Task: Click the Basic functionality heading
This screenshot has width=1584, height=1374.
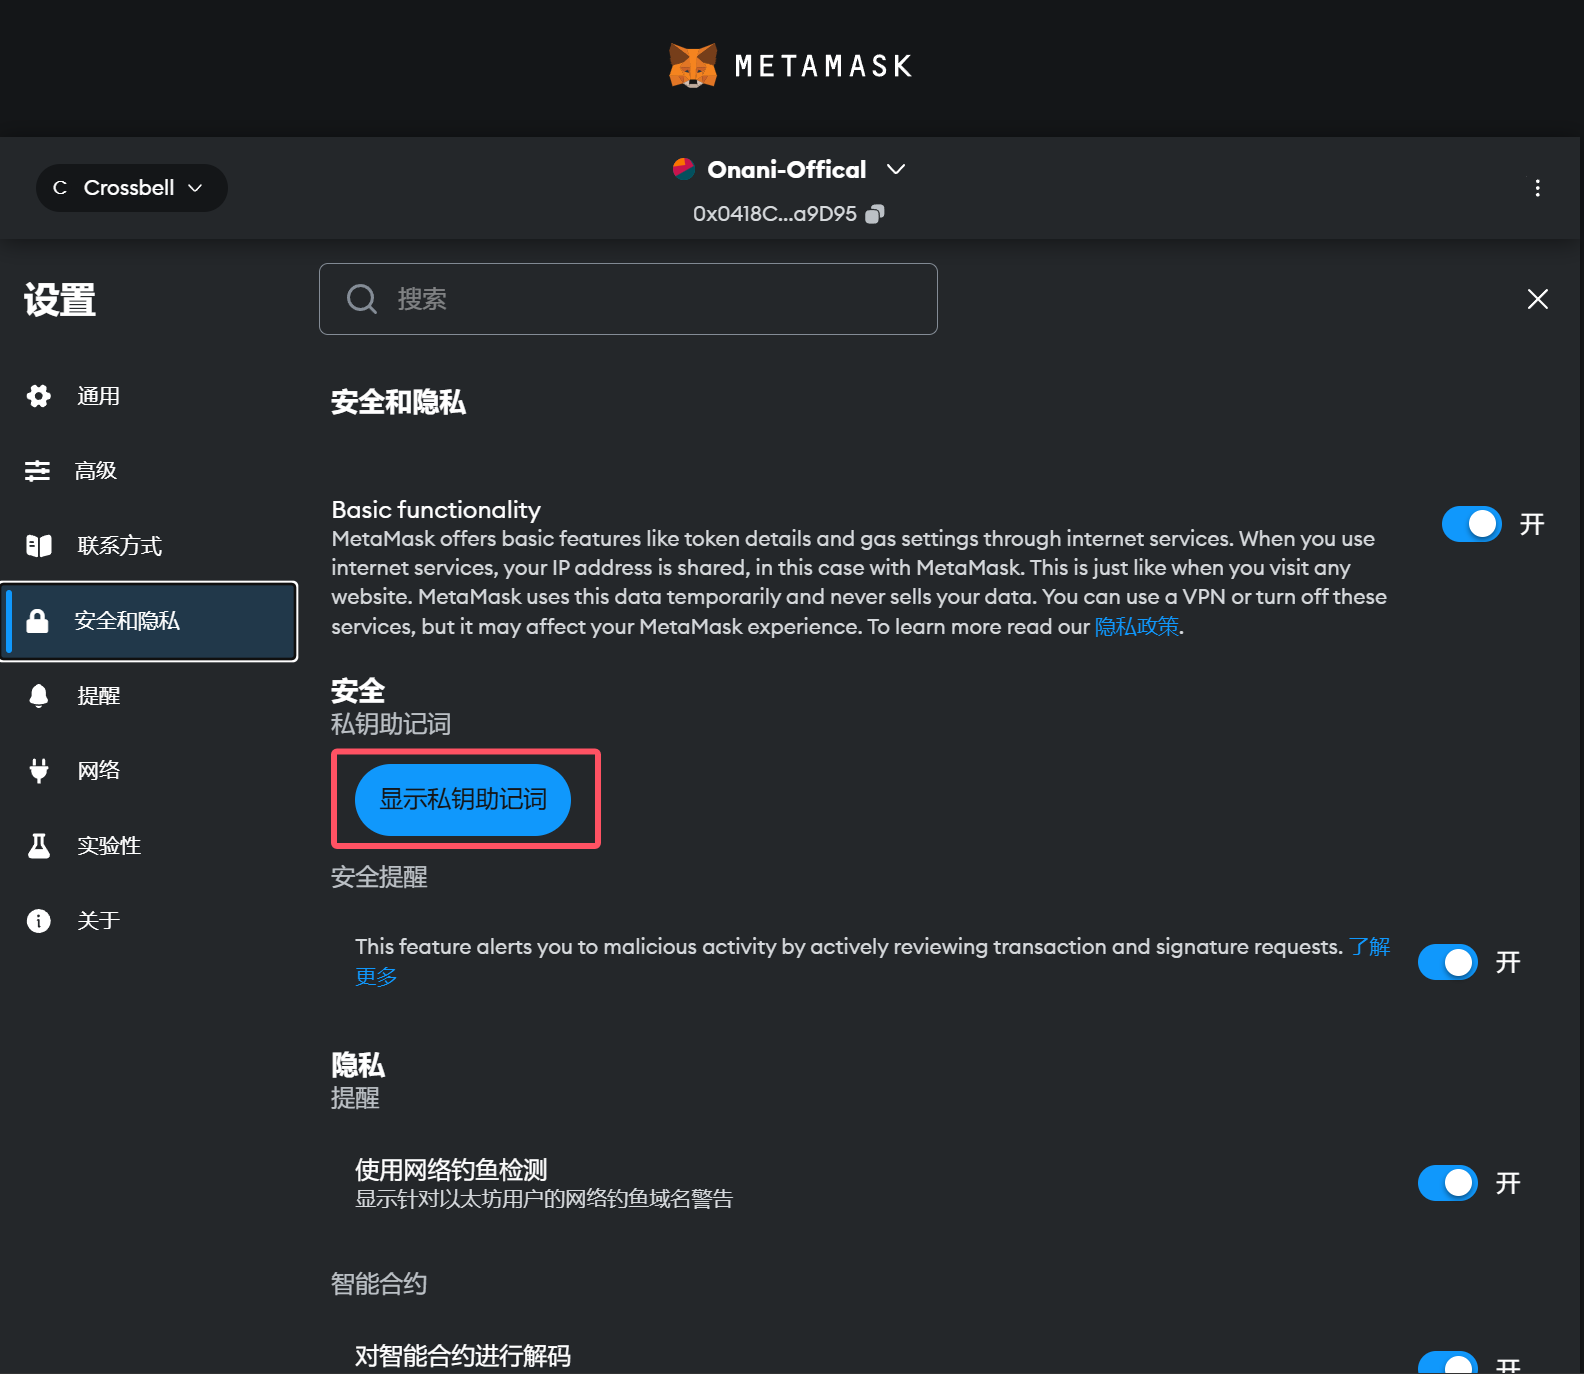Action: [x=436, y=510]
